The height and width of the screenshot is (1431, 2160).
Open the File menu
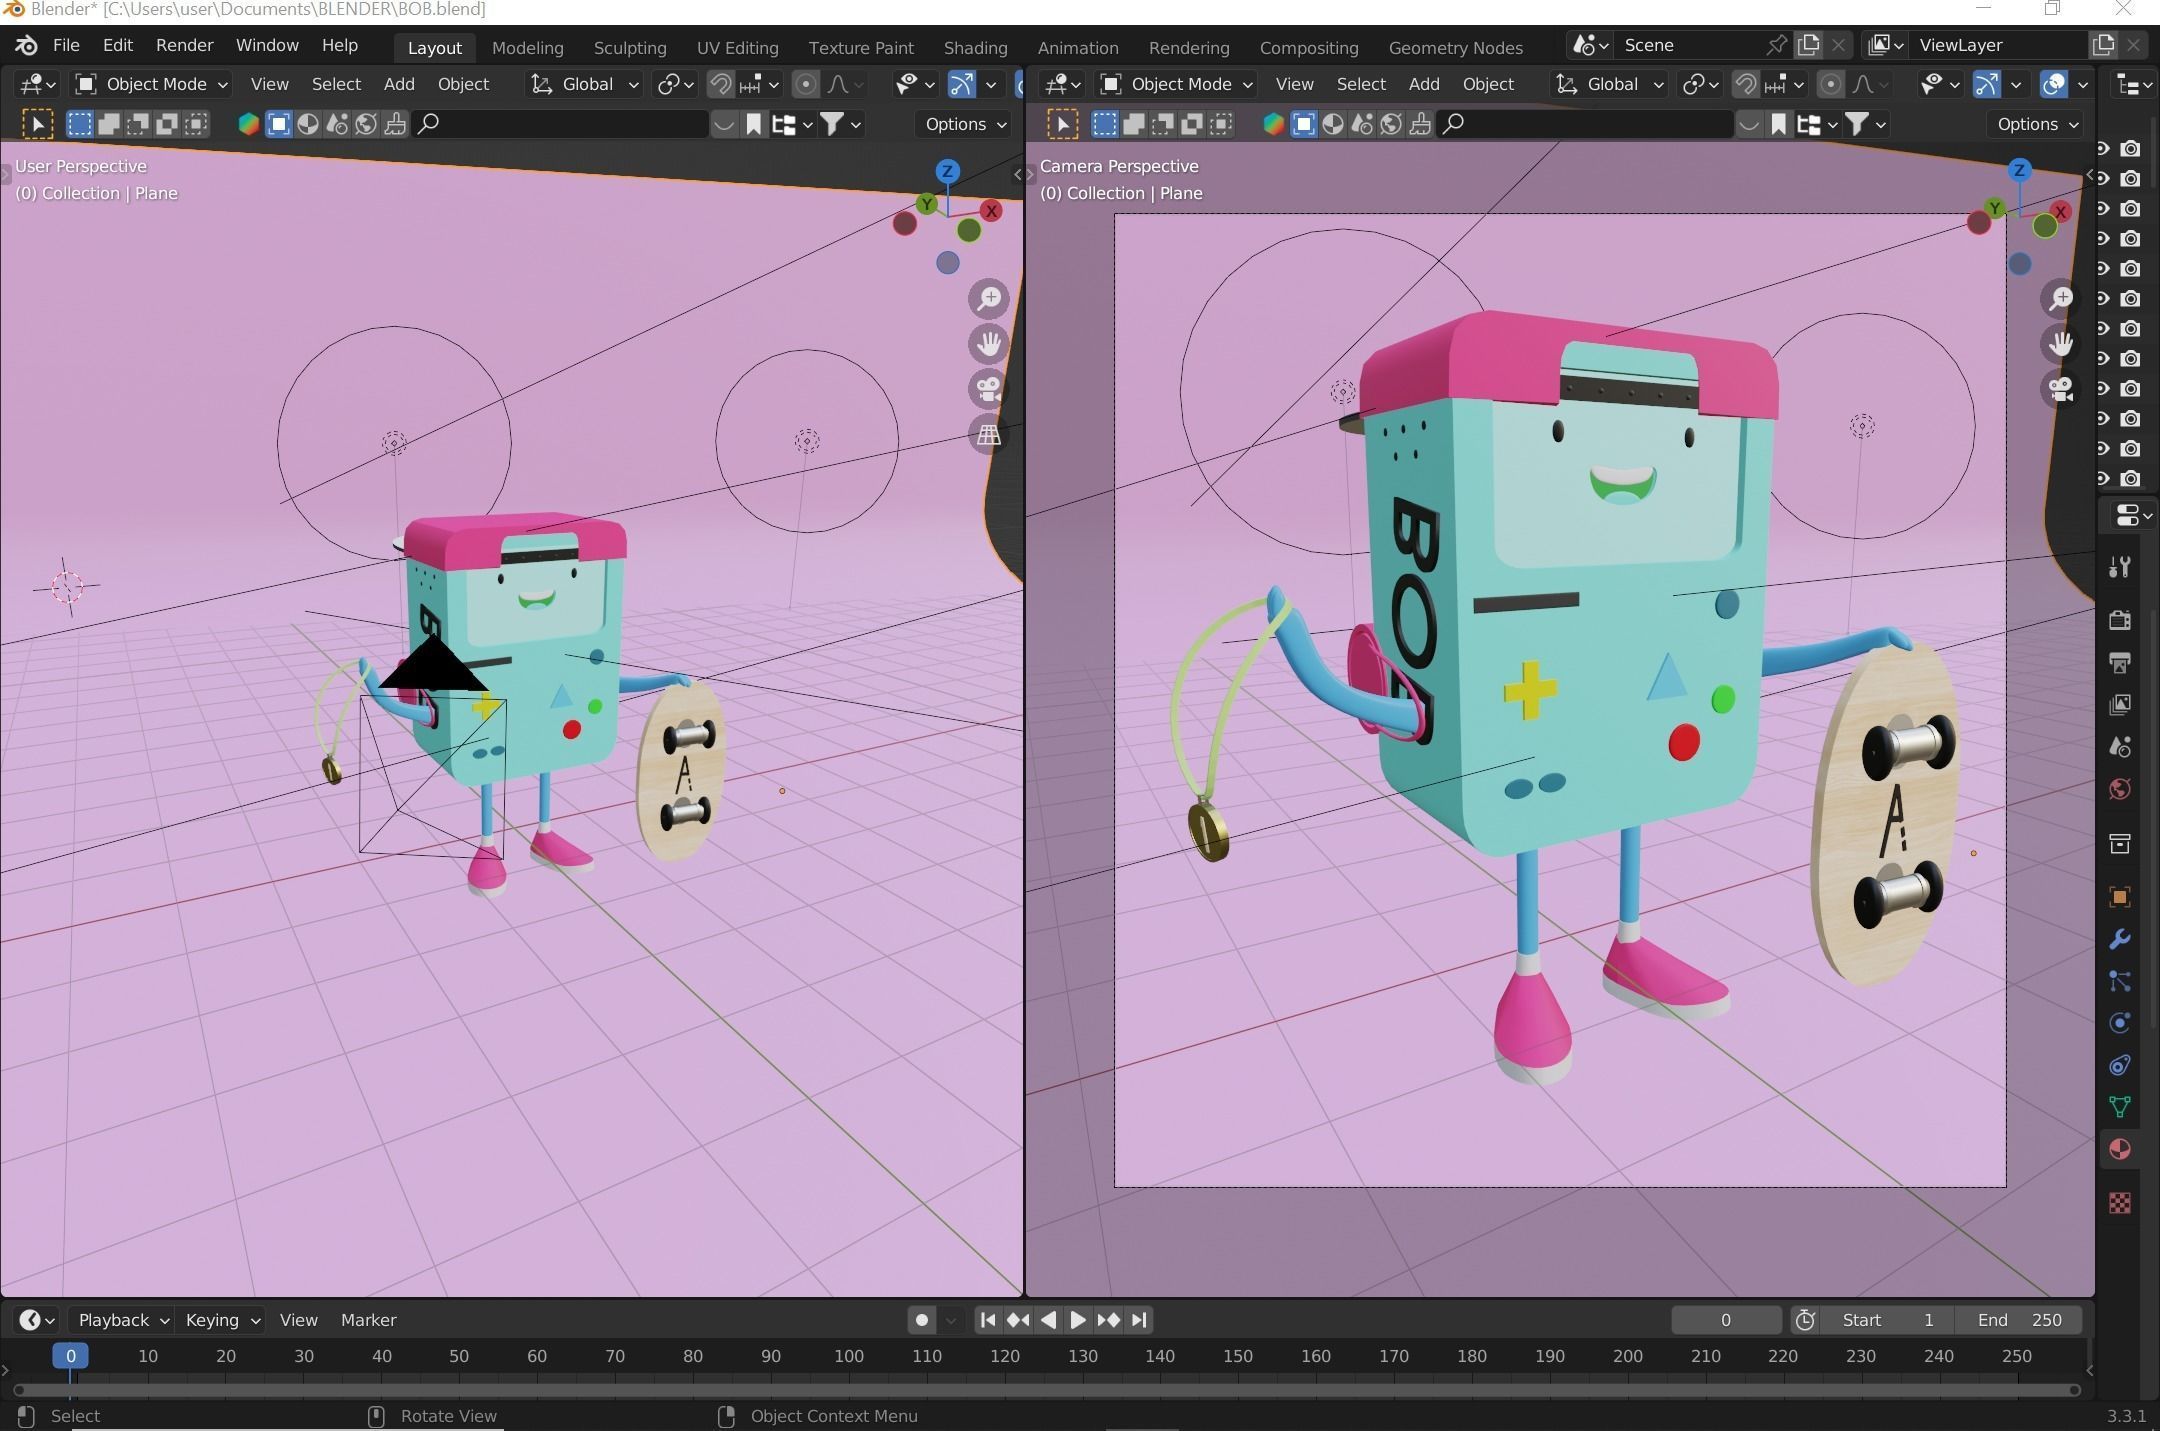tap(66, 45)
